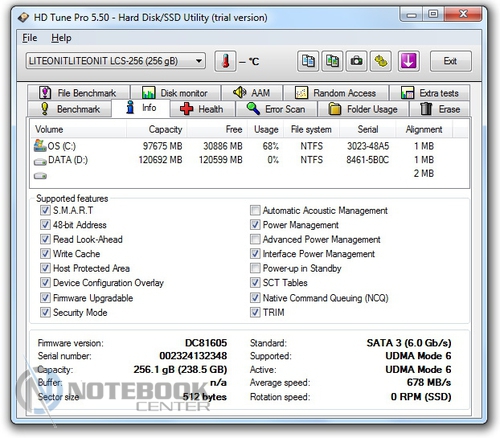Open the Extra tests tab
500x438 pixels.
430,93
